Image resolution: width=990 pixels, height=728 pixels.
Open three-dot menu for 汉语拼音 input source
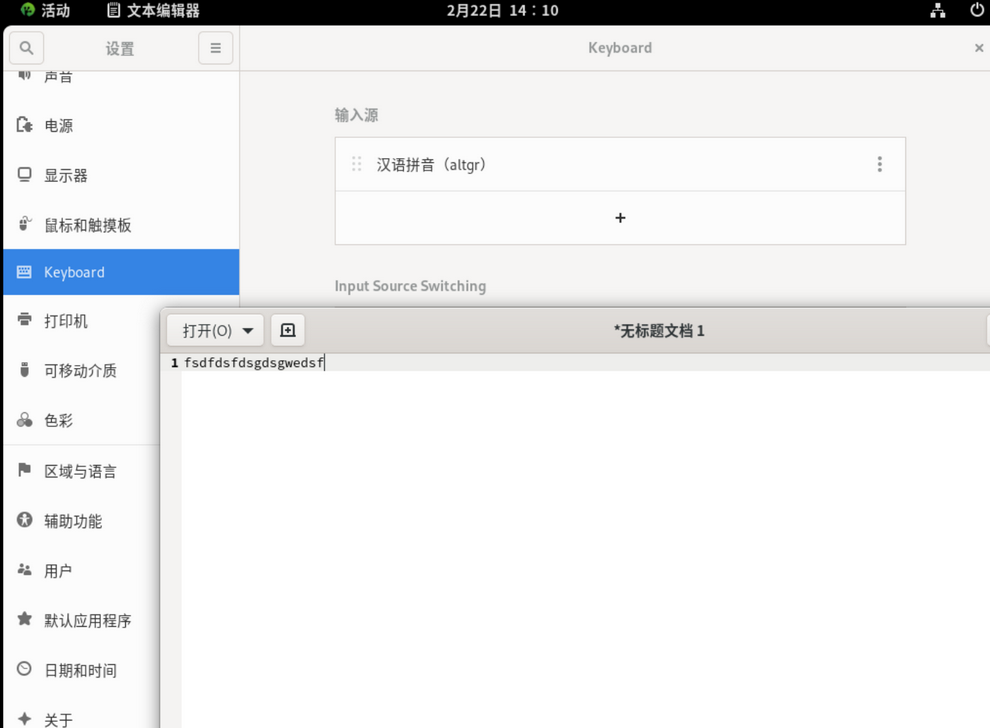pyautogui.click(x=879, y=164)
